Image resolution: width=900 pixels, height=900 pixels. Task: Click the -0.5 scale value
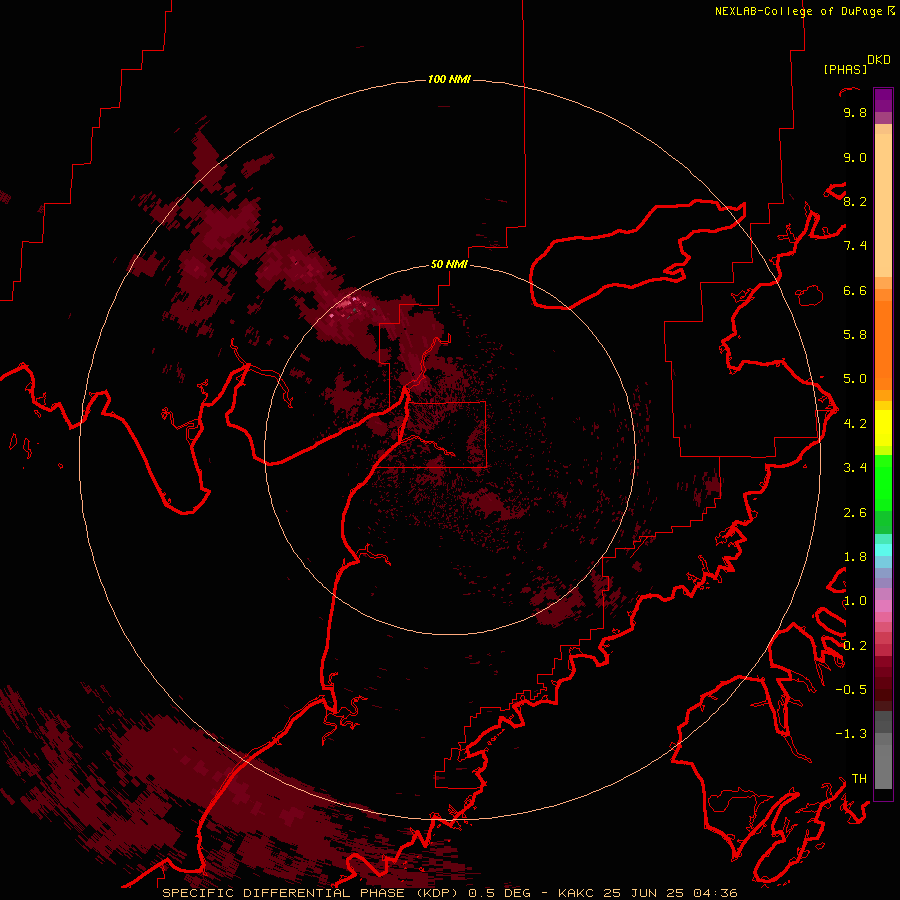pyautogui.click(x=851, y=690)
